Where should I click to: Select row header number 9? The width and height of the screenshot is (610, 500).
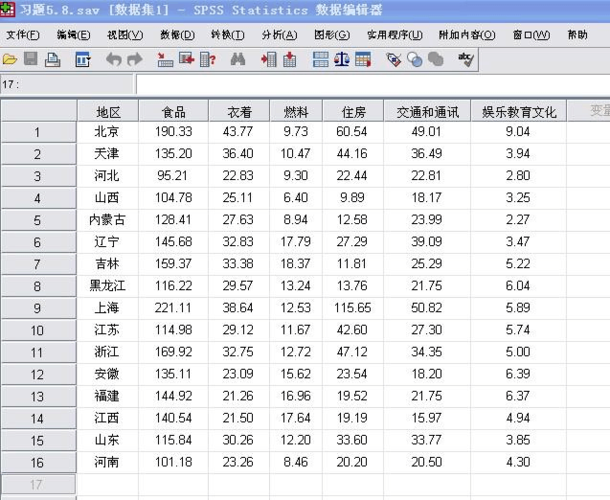coord(38,309)
